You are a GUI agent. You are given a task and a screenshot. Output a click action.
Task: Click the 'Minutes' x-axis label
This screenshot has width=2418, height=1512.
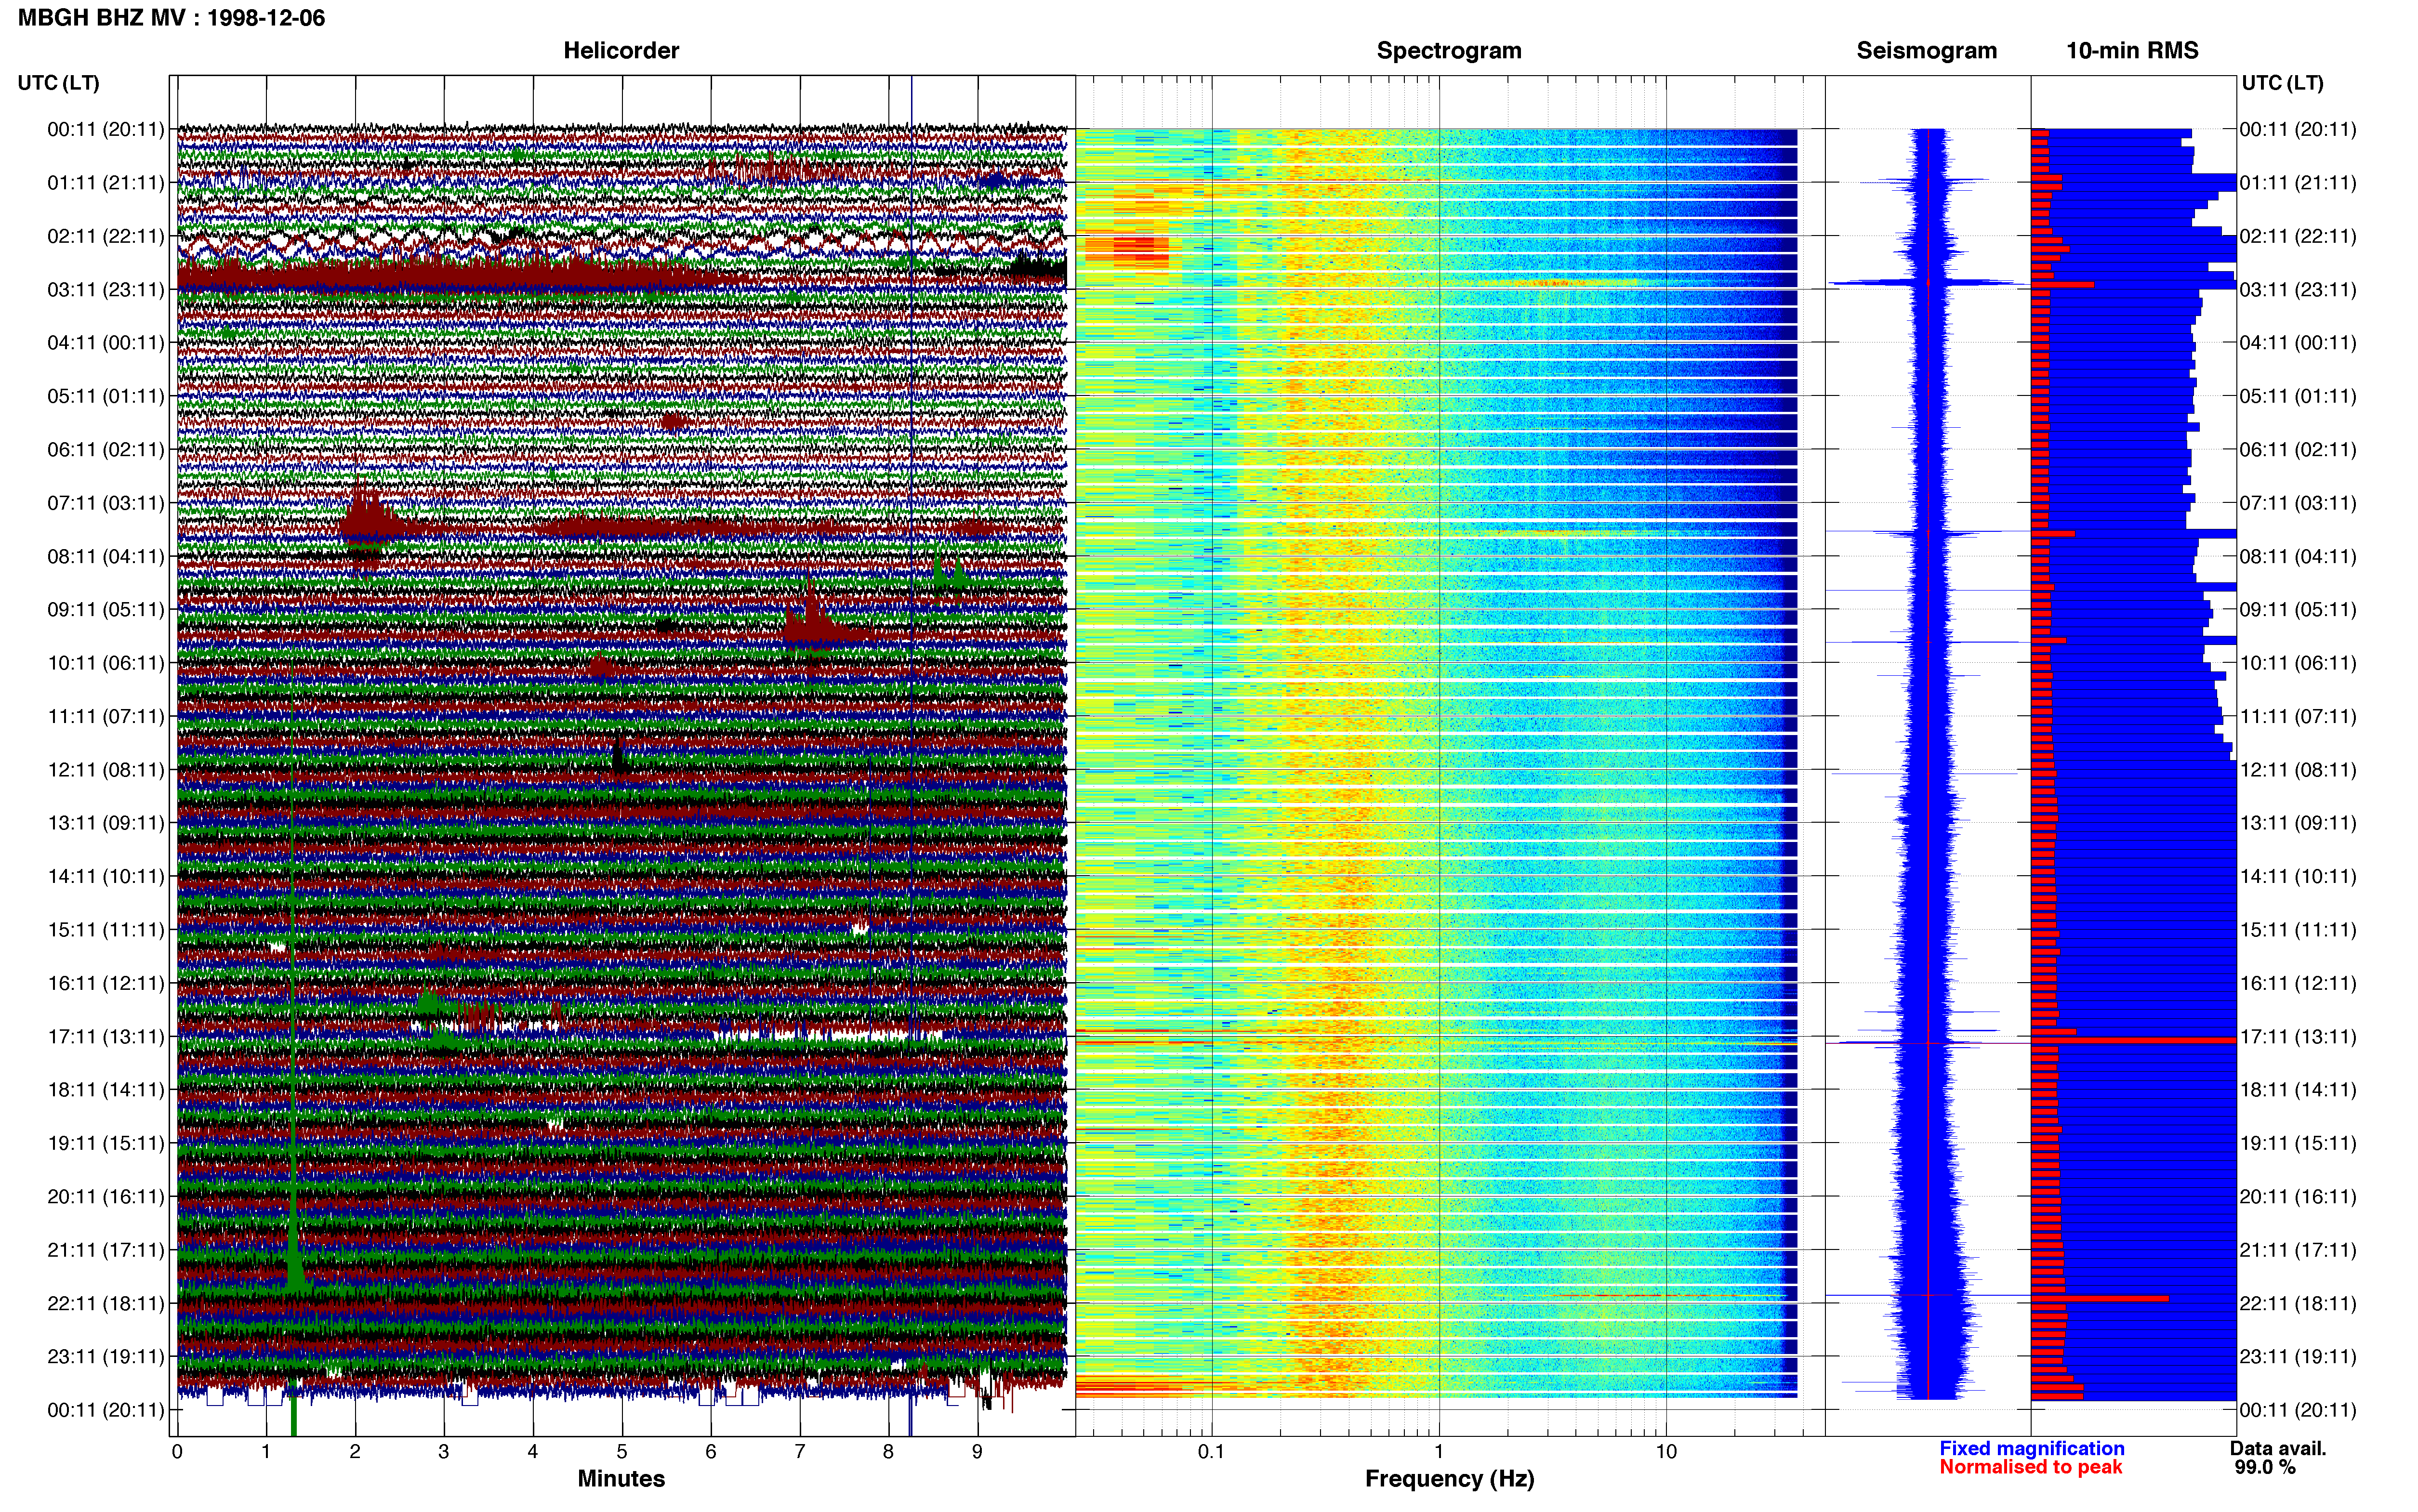(x=621, y=1479)
